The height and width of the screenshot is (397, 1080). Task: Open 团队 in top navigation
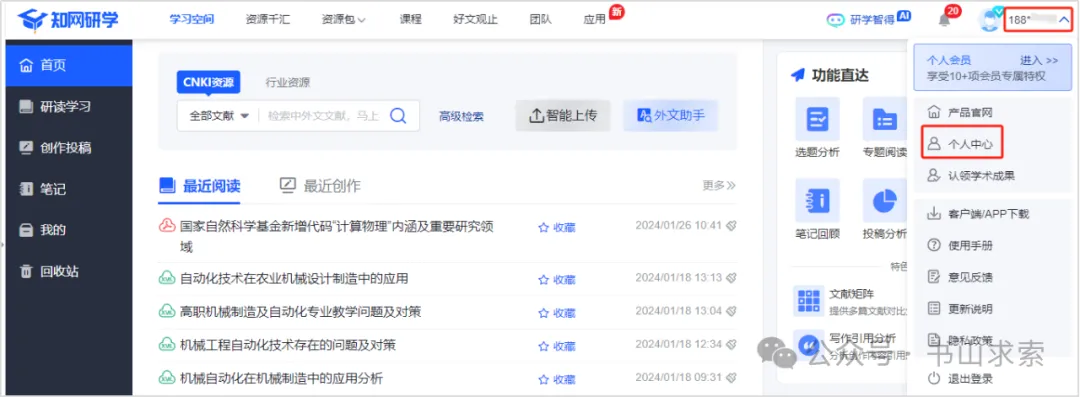(541, 19)
